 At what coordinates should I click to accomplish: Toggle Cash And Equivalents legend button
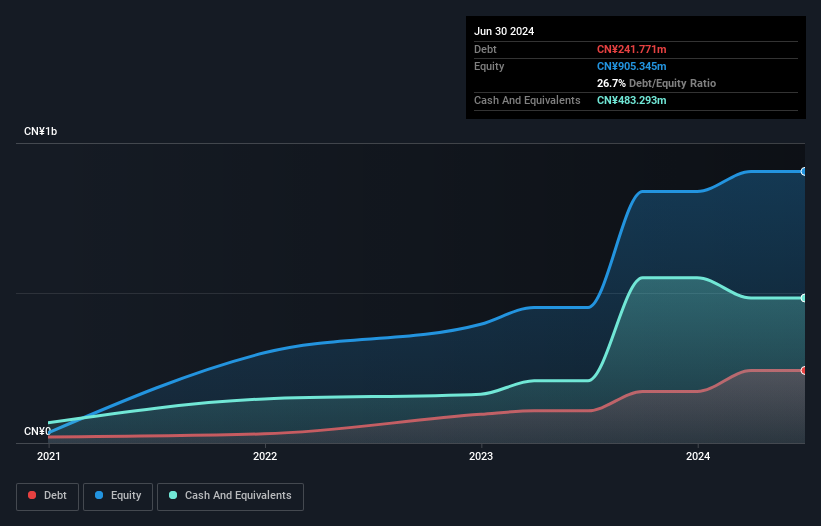coord(230,496)
